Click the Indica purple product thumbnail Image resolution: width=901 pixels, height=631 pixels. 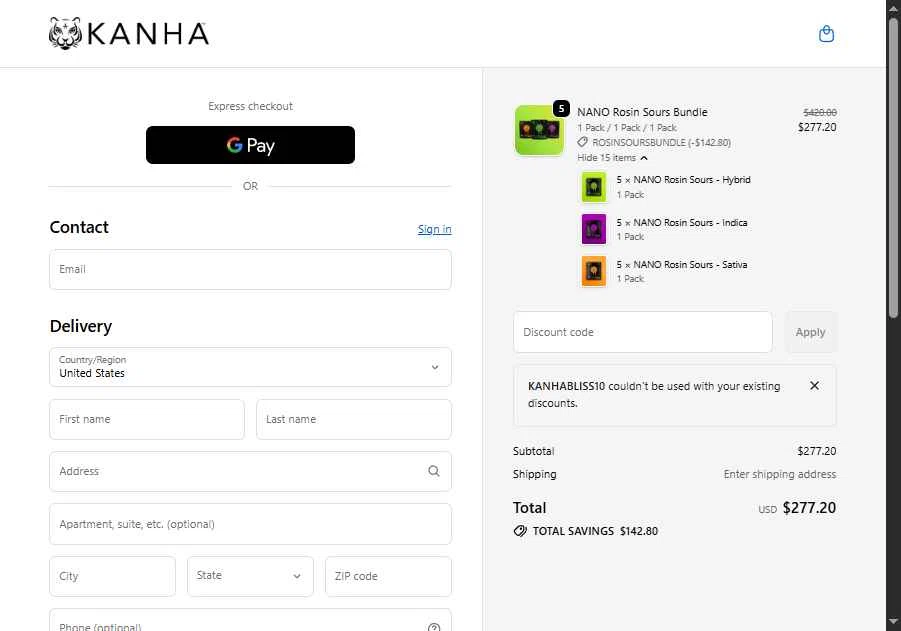point(594,229)
